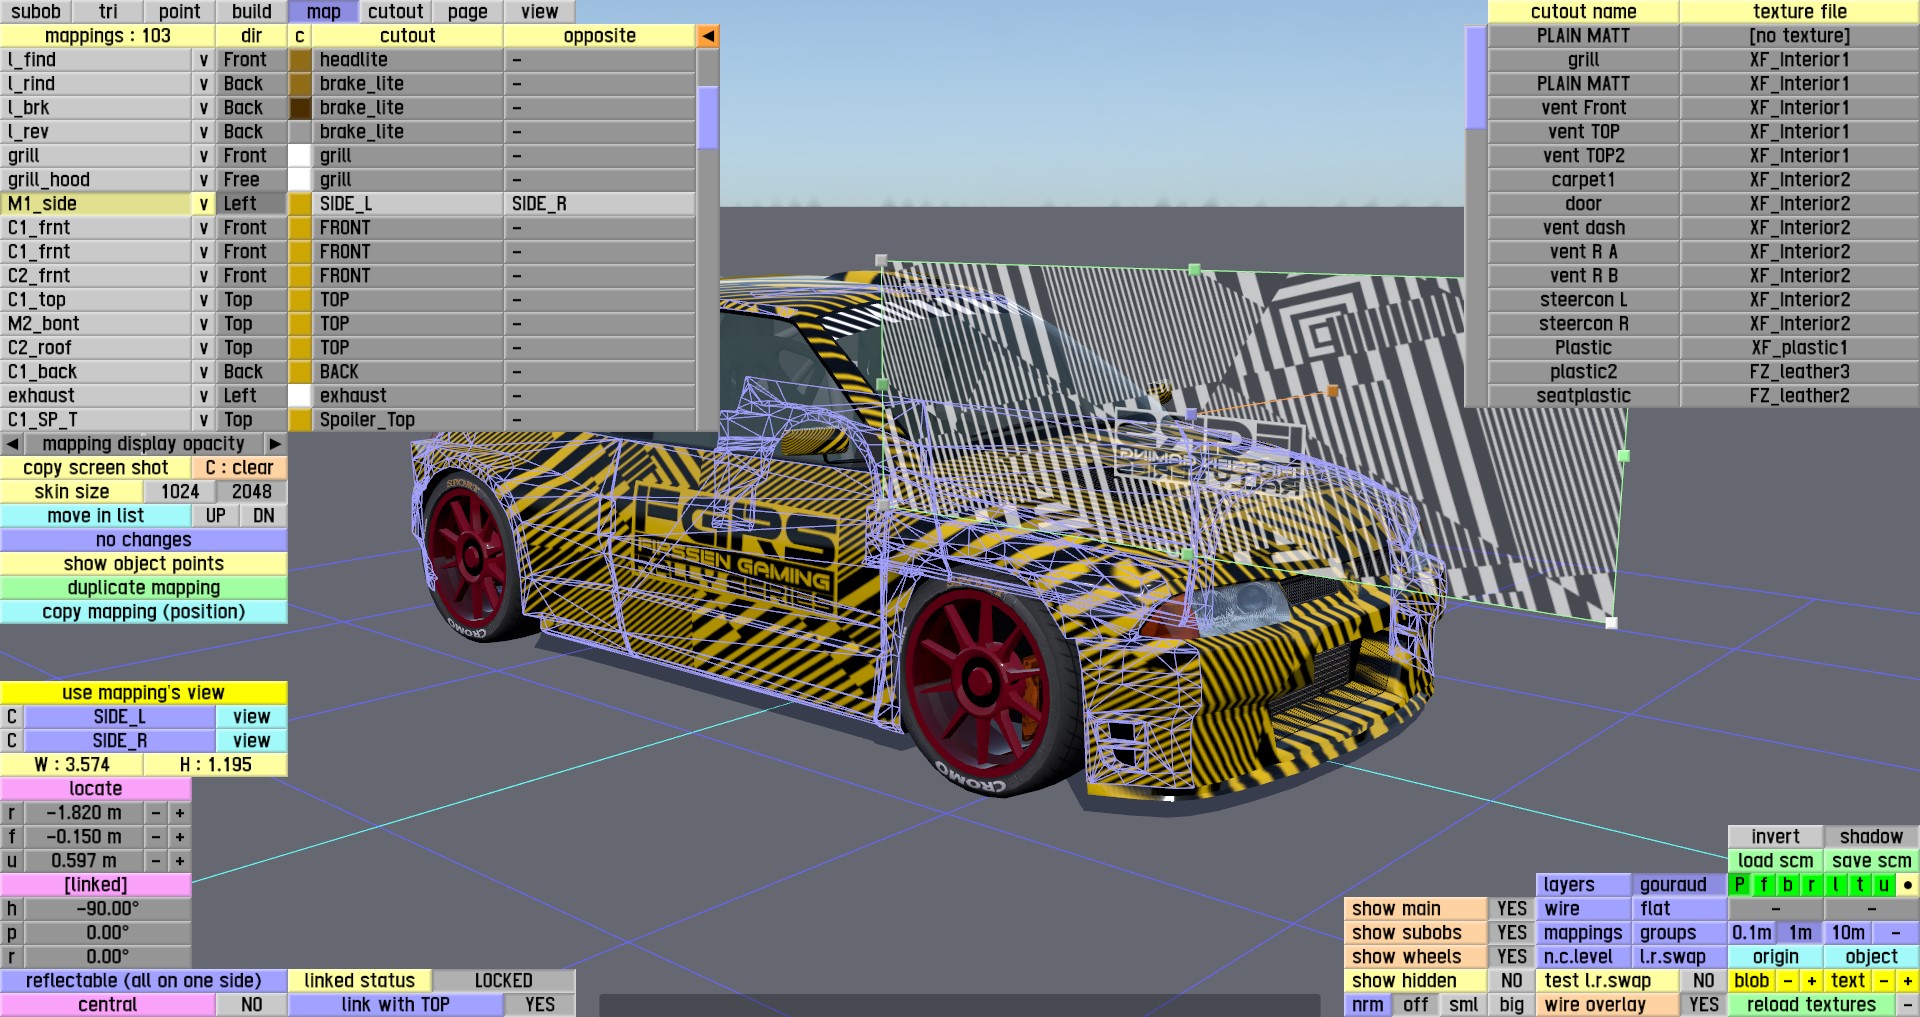Open the v dropdown for C2_roof mapping
The width and height of the screenshot is (1920, 1017).
click(204, 348)
